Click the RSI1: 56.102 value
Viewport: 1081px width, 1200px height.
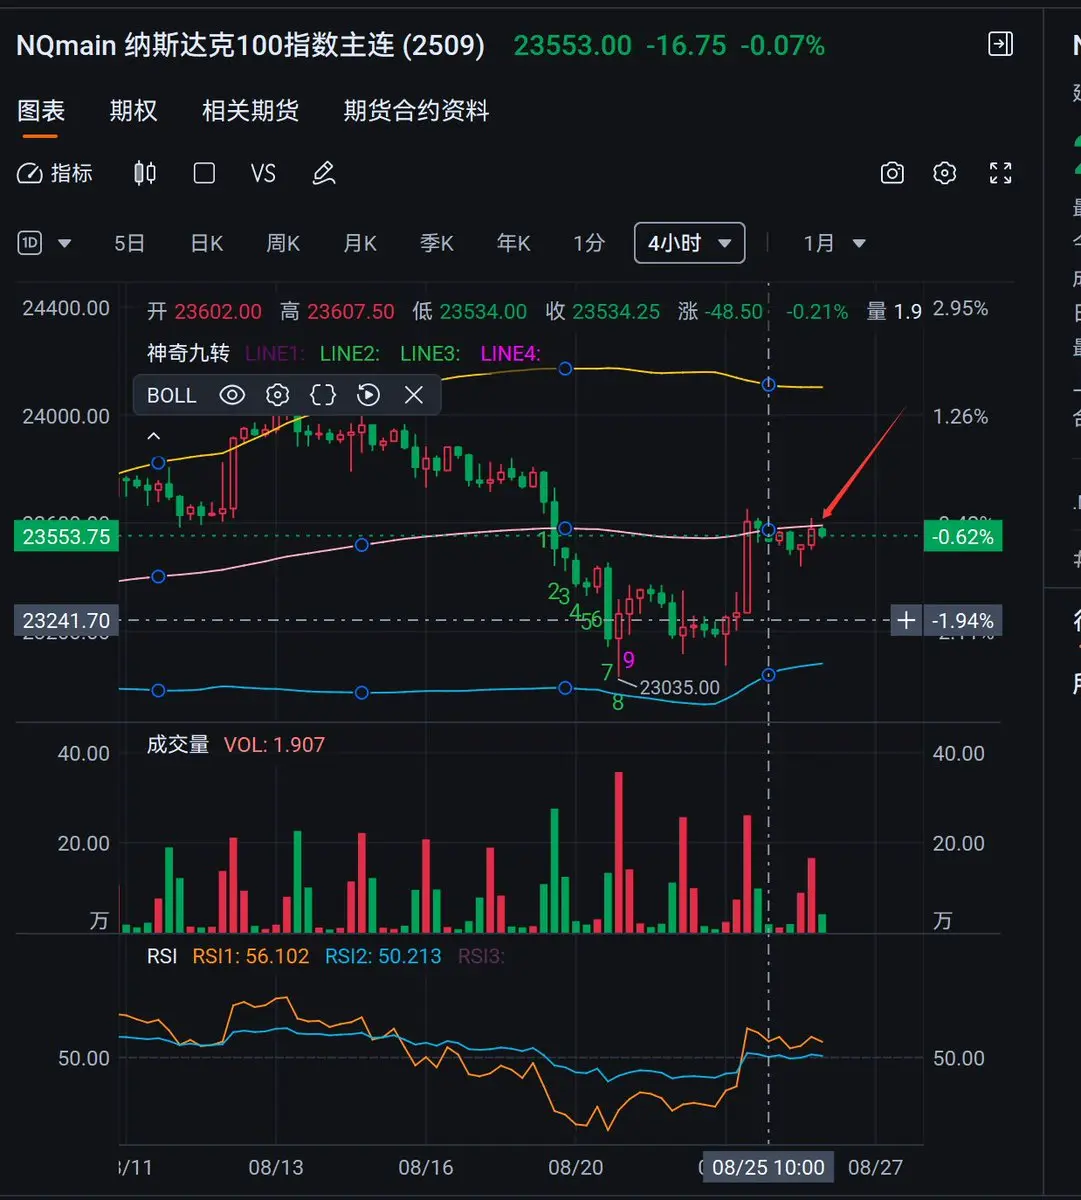tap(251, 956)
